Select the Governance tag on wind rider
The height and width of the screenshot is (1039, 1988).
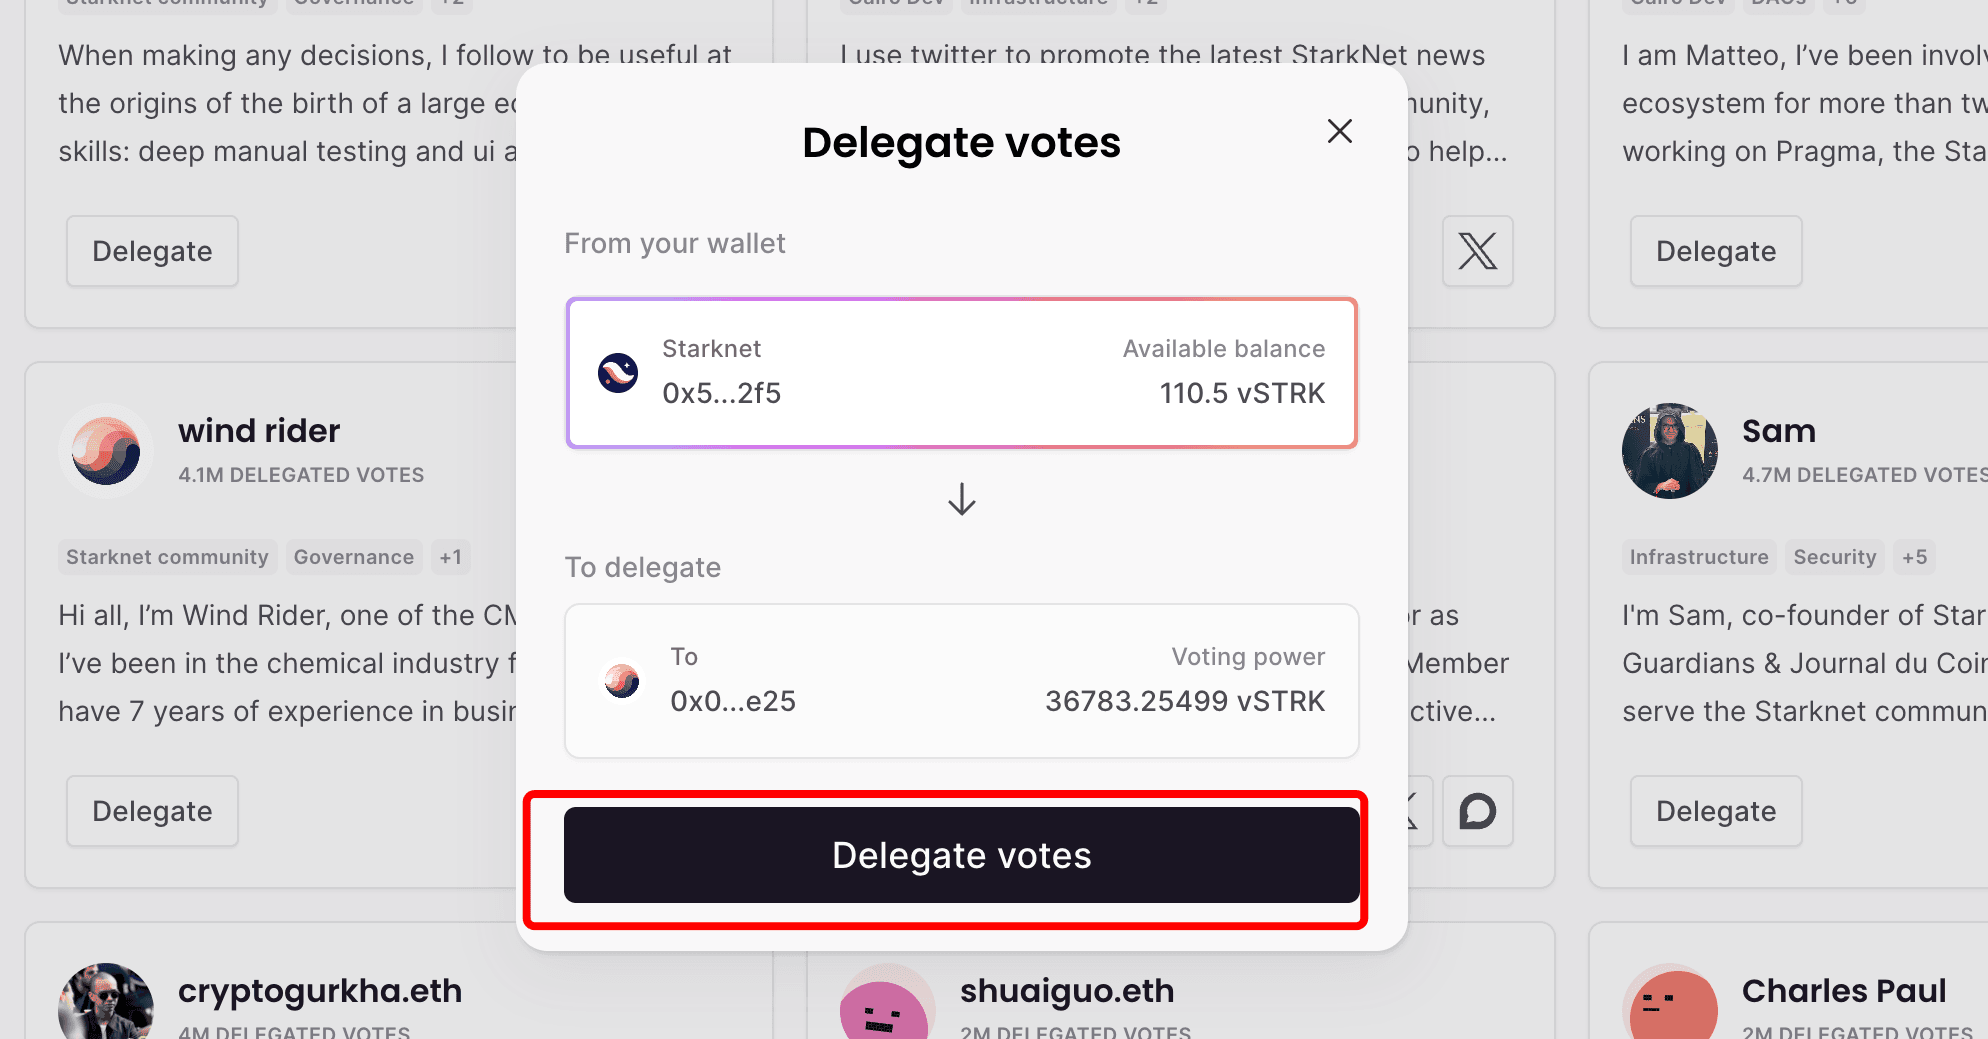354,557
